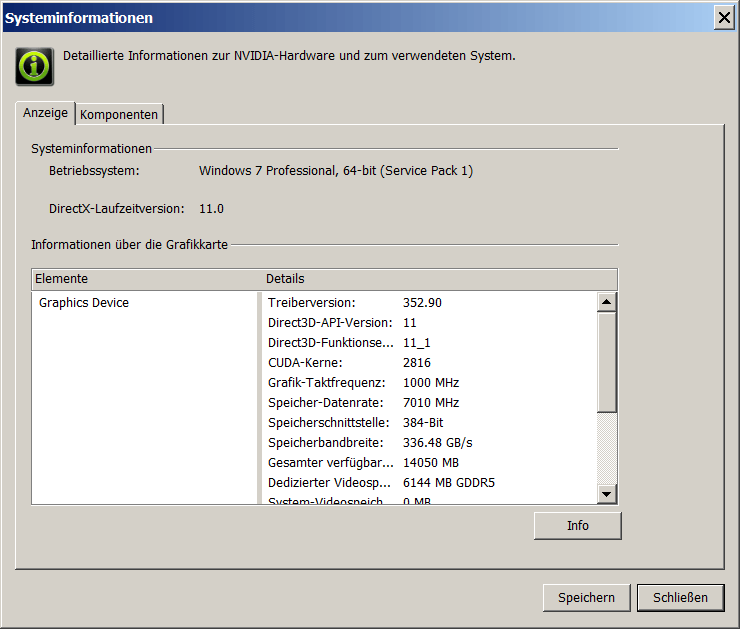This screenshot has height=629, width=740.
Task: Select the Anzeige tab
Action: coord(45,113)
